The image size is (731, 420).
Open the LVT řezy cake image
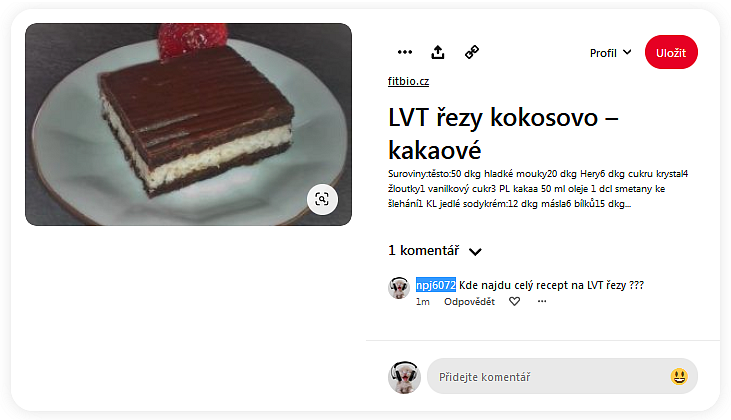[x=188, y=124]
